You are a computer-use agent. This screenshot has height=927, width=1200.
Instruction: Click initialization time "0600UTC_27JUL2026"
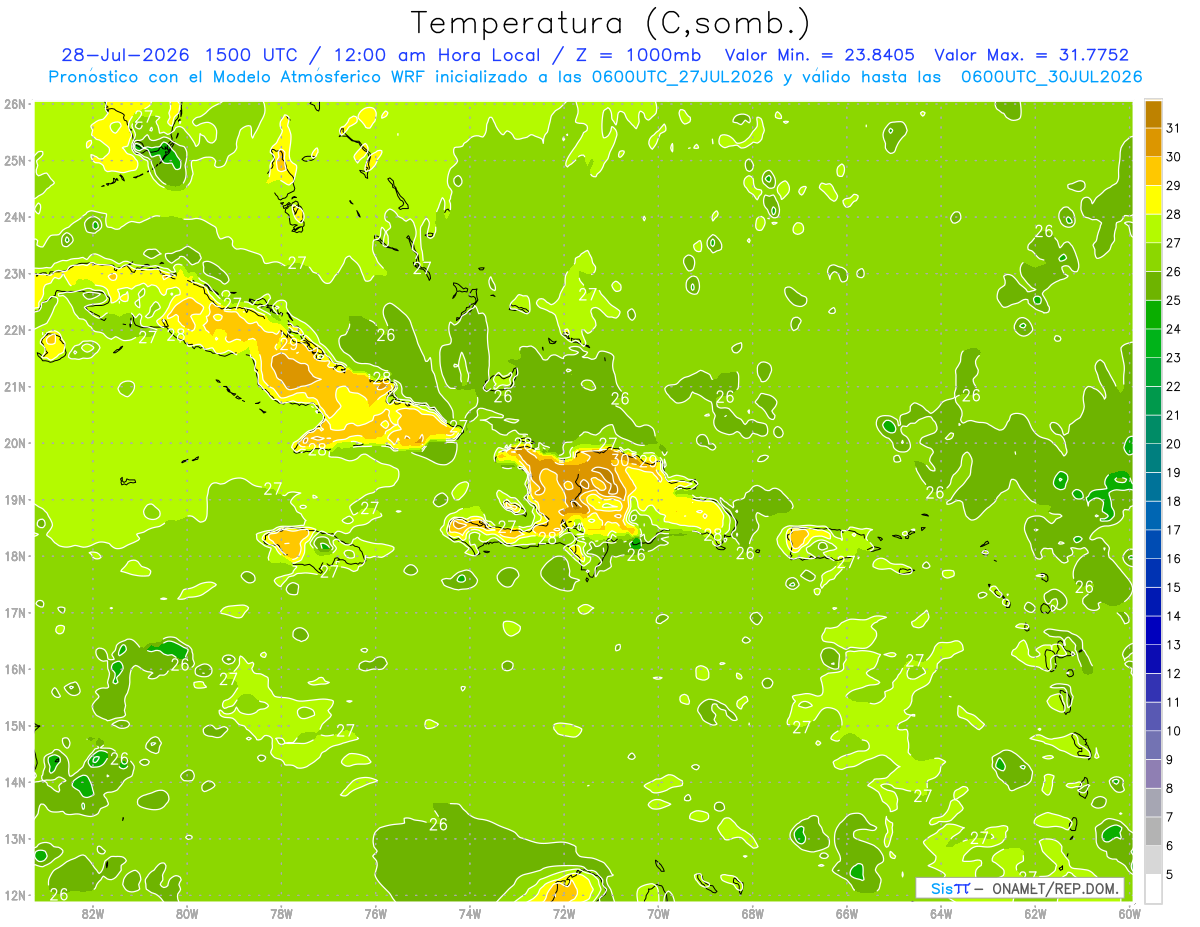point(683,76)
